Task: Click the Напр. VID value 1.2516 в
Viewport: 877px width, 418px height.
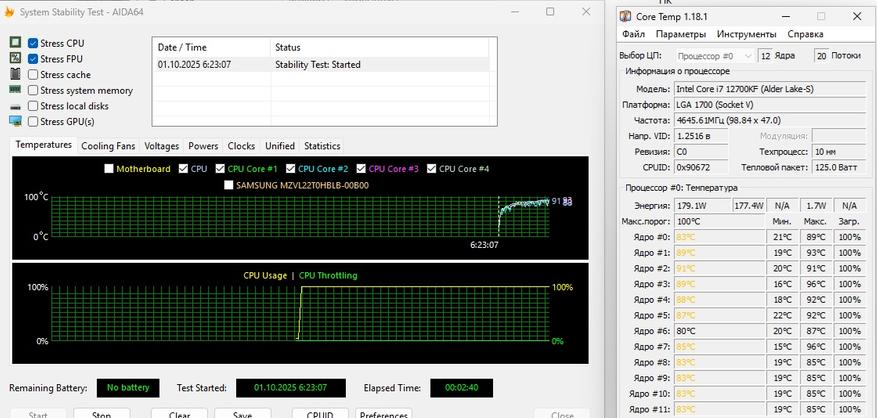Action: click(x=701, y=136)
